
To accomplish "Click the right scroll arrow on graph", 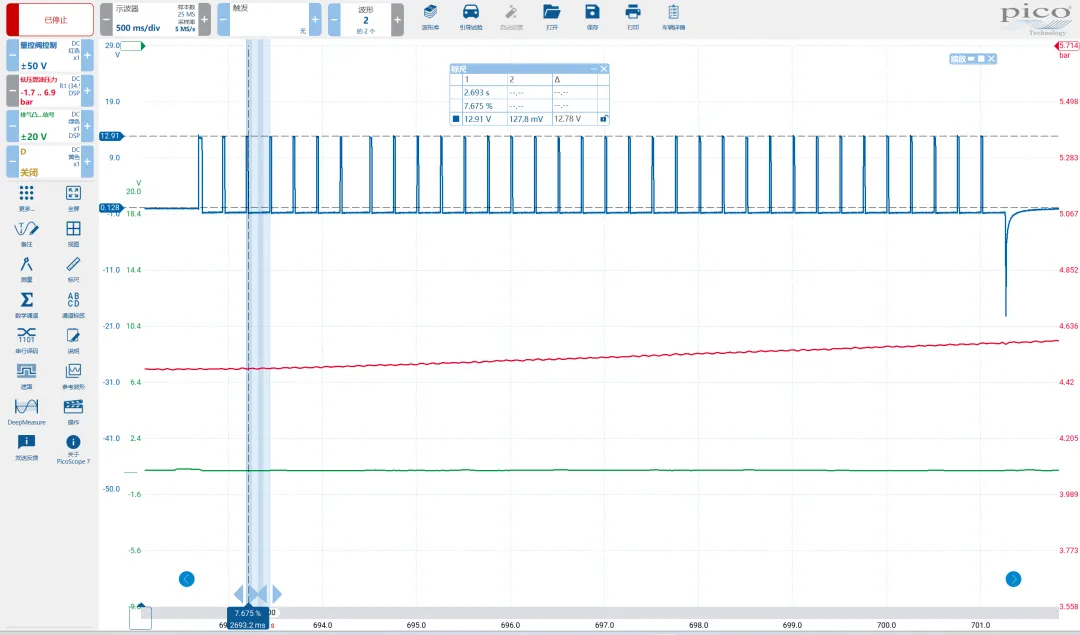I will click(1013, 579).
